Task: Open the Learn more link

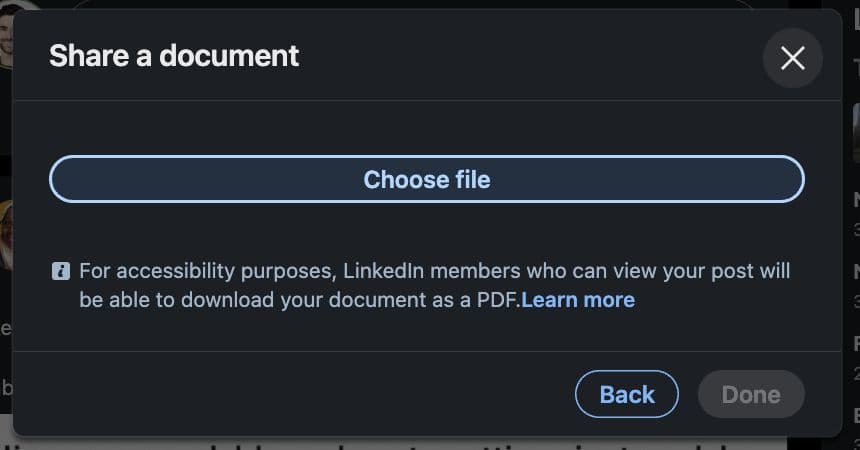Action: [x=578, y=300]
